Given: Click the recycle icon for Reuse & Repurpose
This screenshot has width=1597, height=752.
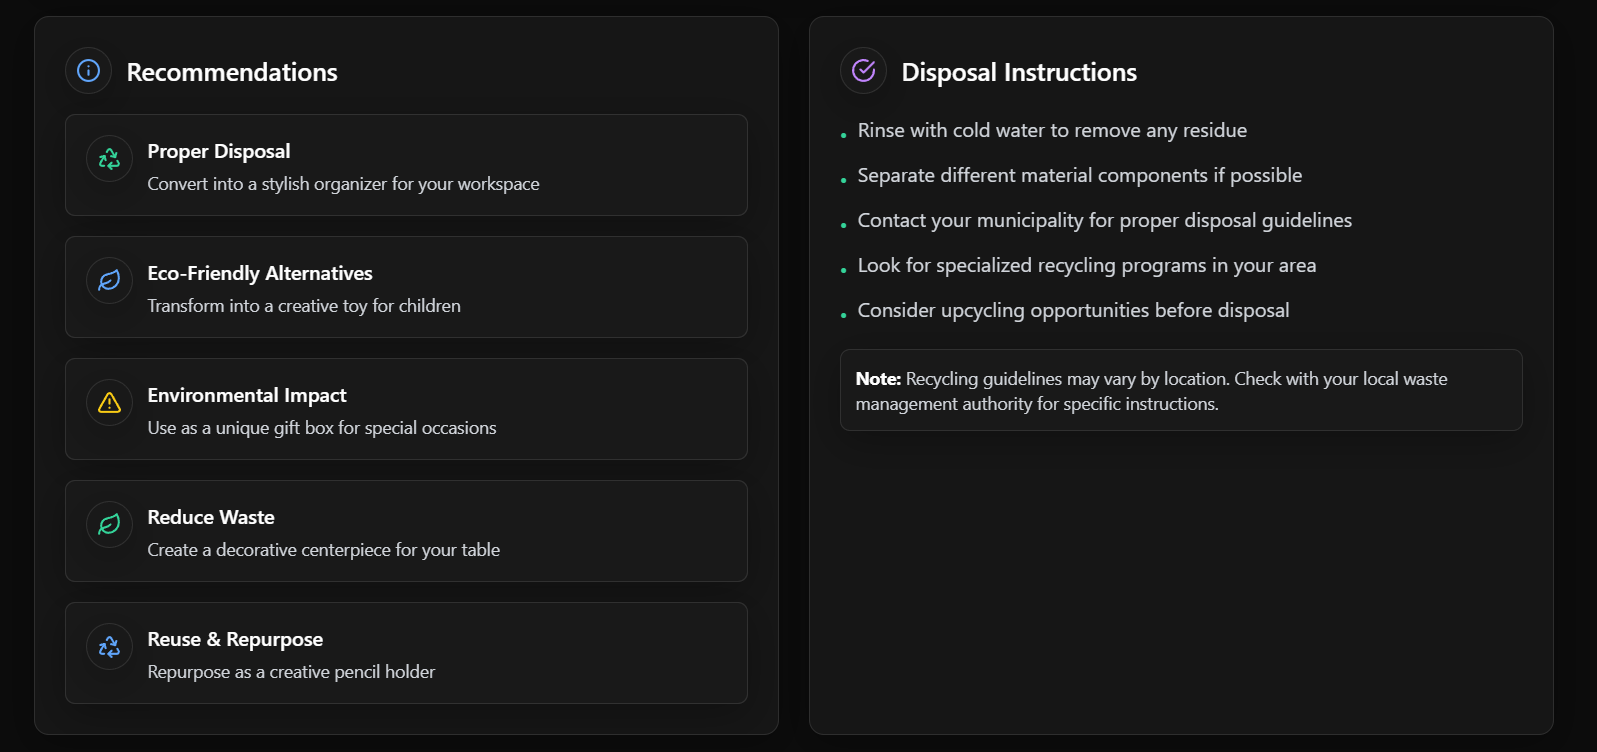Looking at the screenshot, I should [x=109, y=647].
